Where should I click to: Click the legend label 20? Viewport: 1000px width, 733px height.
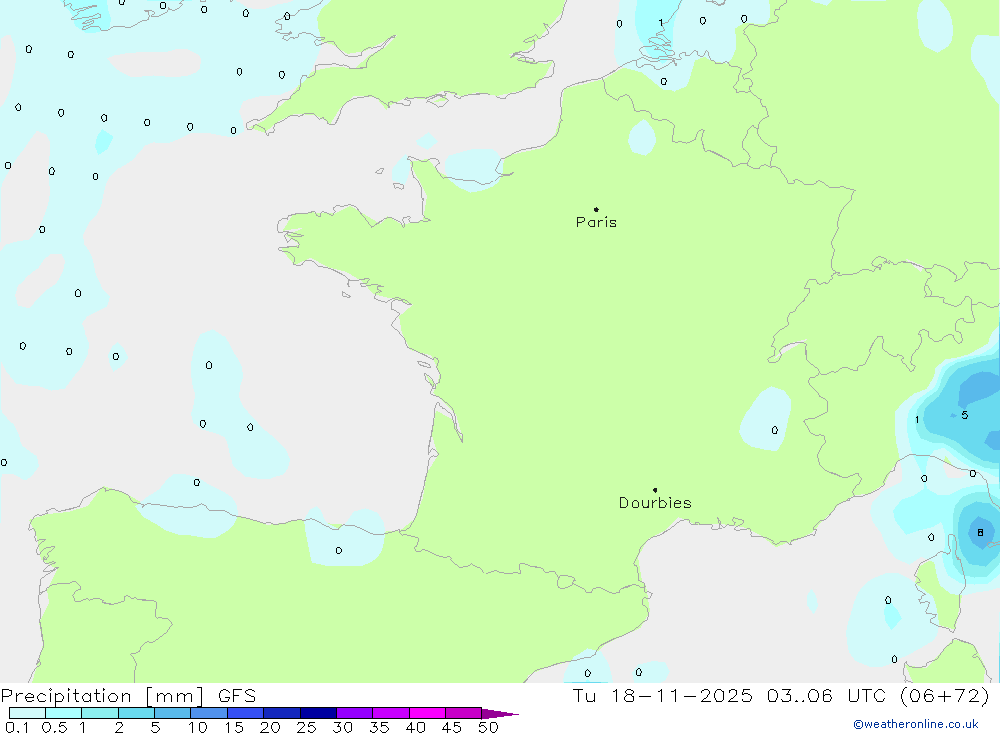click(270, 727)
